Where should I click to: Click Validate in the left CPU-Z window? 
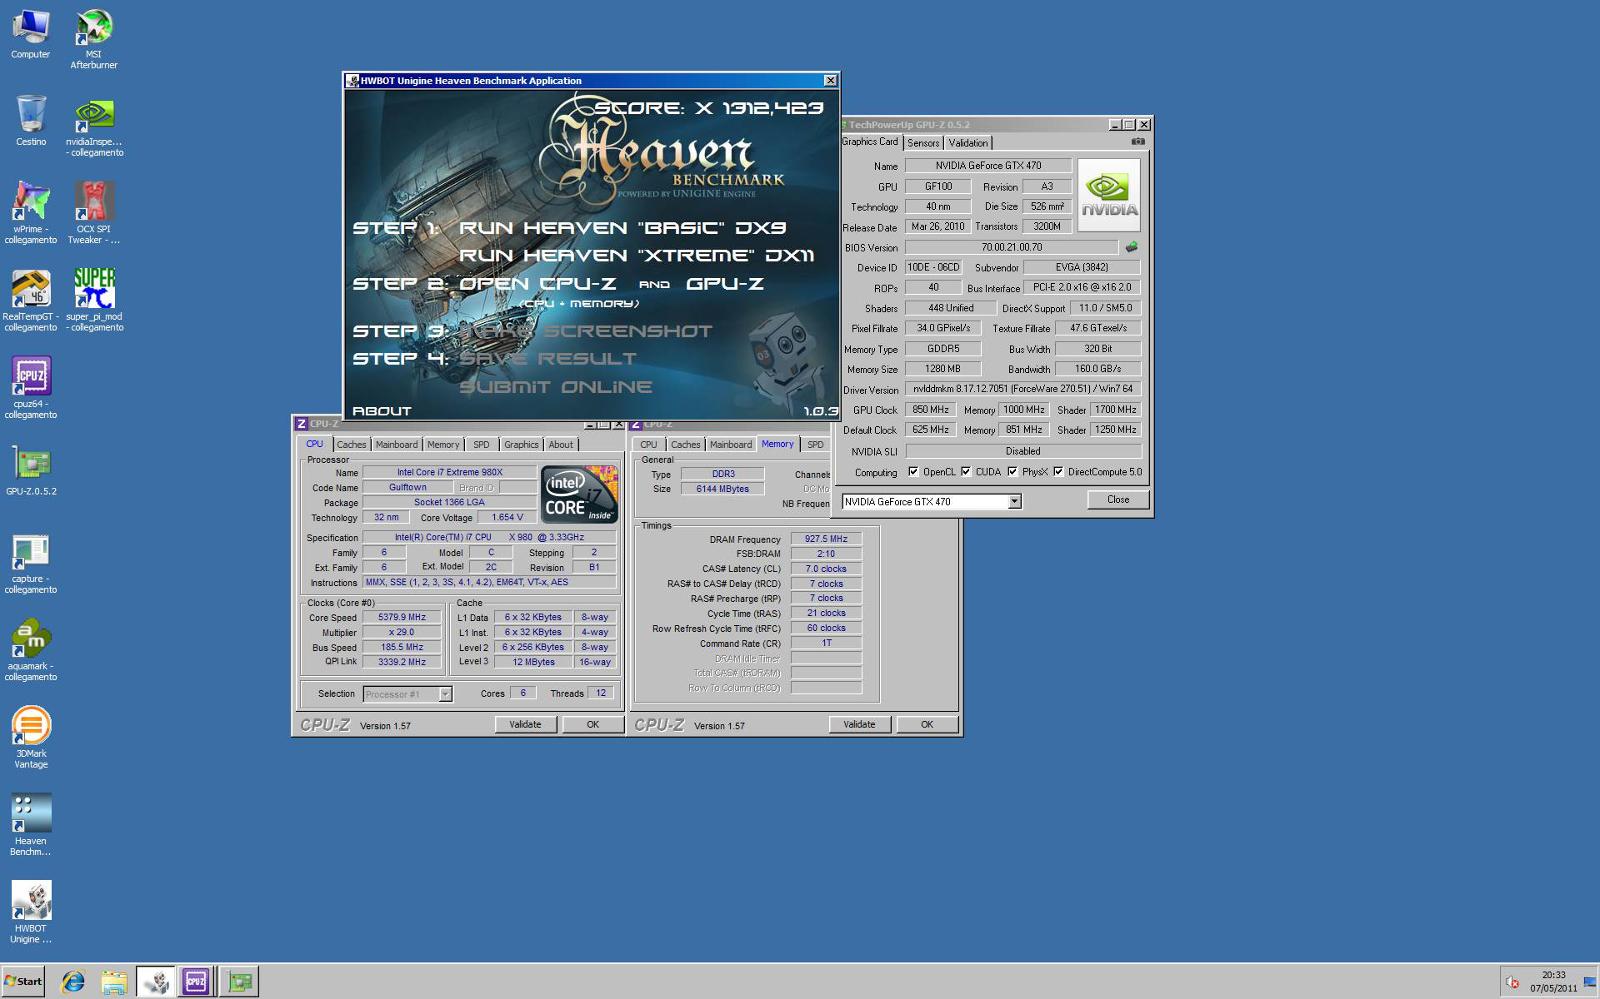[525, 725]
